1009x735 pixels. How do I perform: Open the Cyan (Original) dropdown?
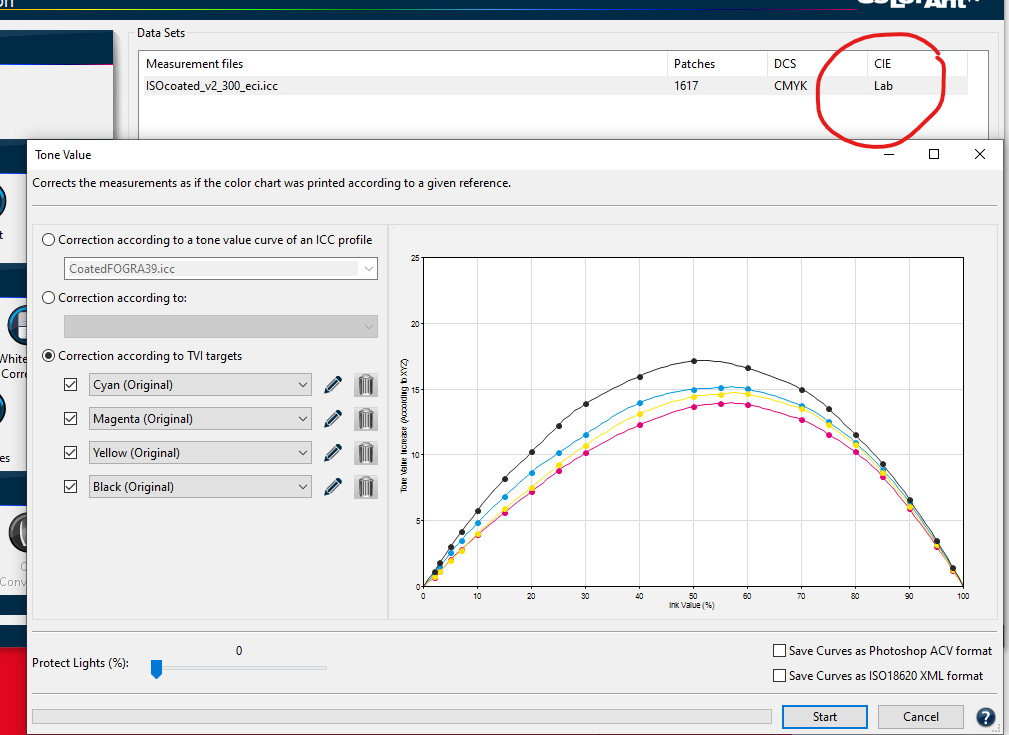[201, 385]
